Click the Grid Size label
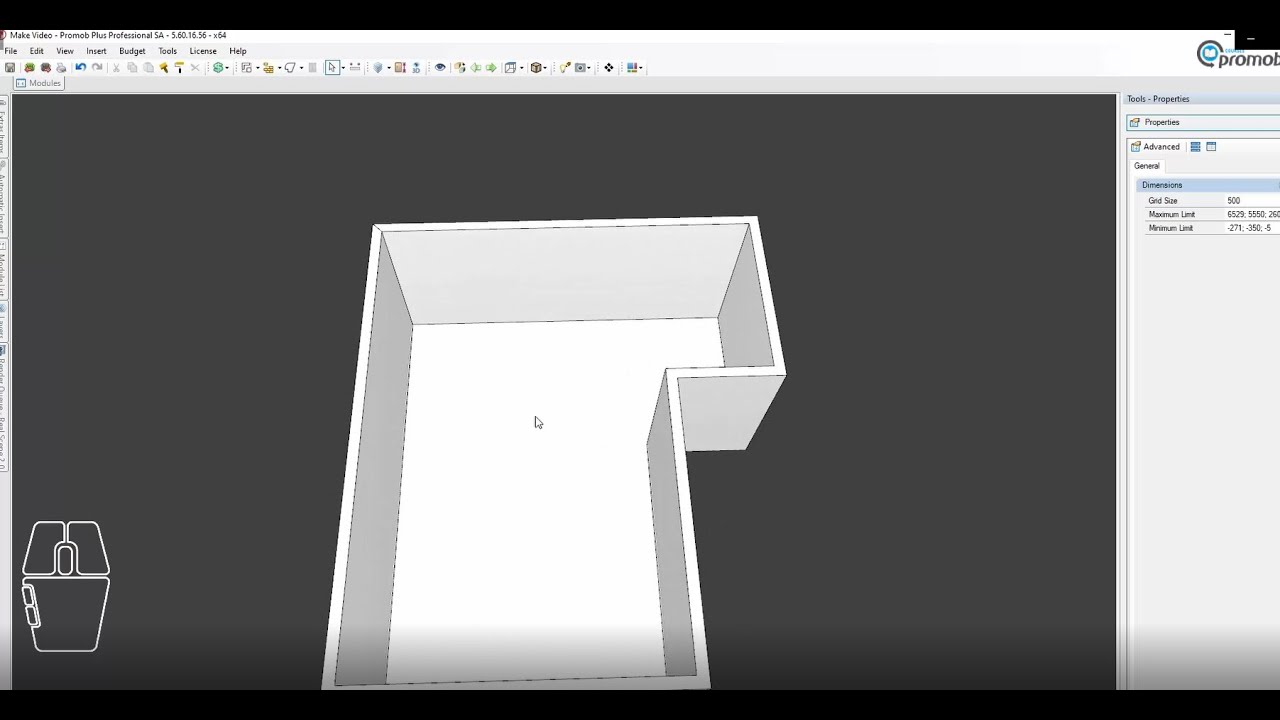Image resolution: width=1280 pixels, height=720 pixels. pyautogui.click(x=1163, y=201)
